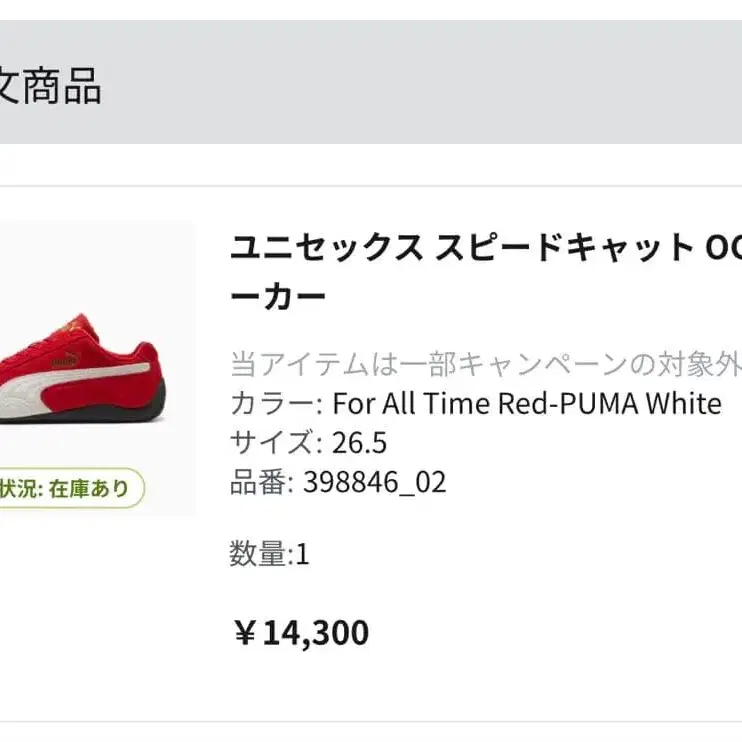Viewport: 742px width, 742px height.
Task: Click the ーカー second line of the title
Action: [x=278, y=297]
